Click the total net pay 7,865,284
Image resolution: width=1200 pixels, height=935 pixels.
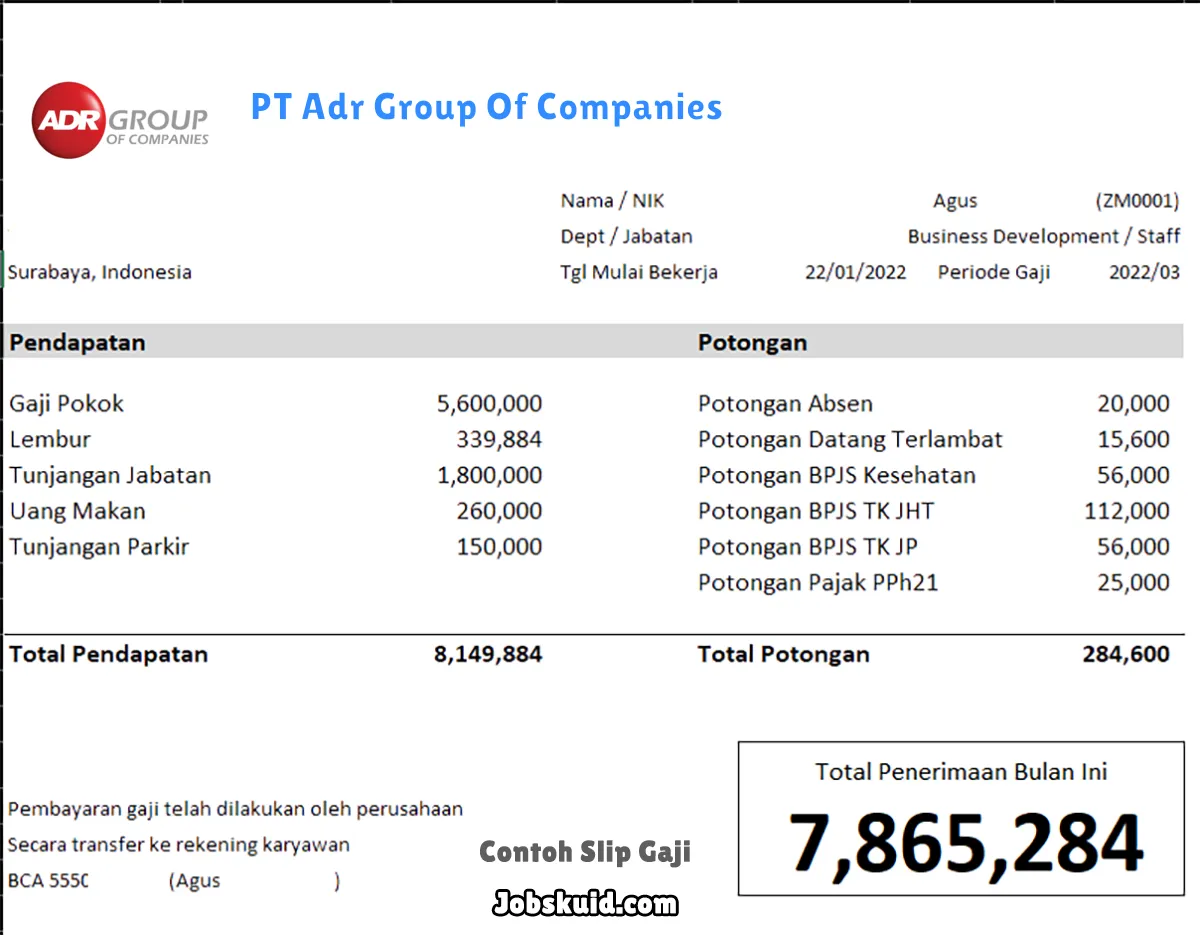click(965, 845)
